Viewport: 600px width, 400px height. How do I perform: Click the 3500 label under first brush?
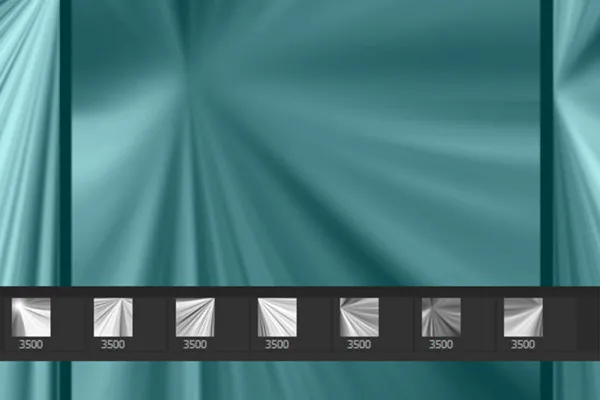coord(31,344)
